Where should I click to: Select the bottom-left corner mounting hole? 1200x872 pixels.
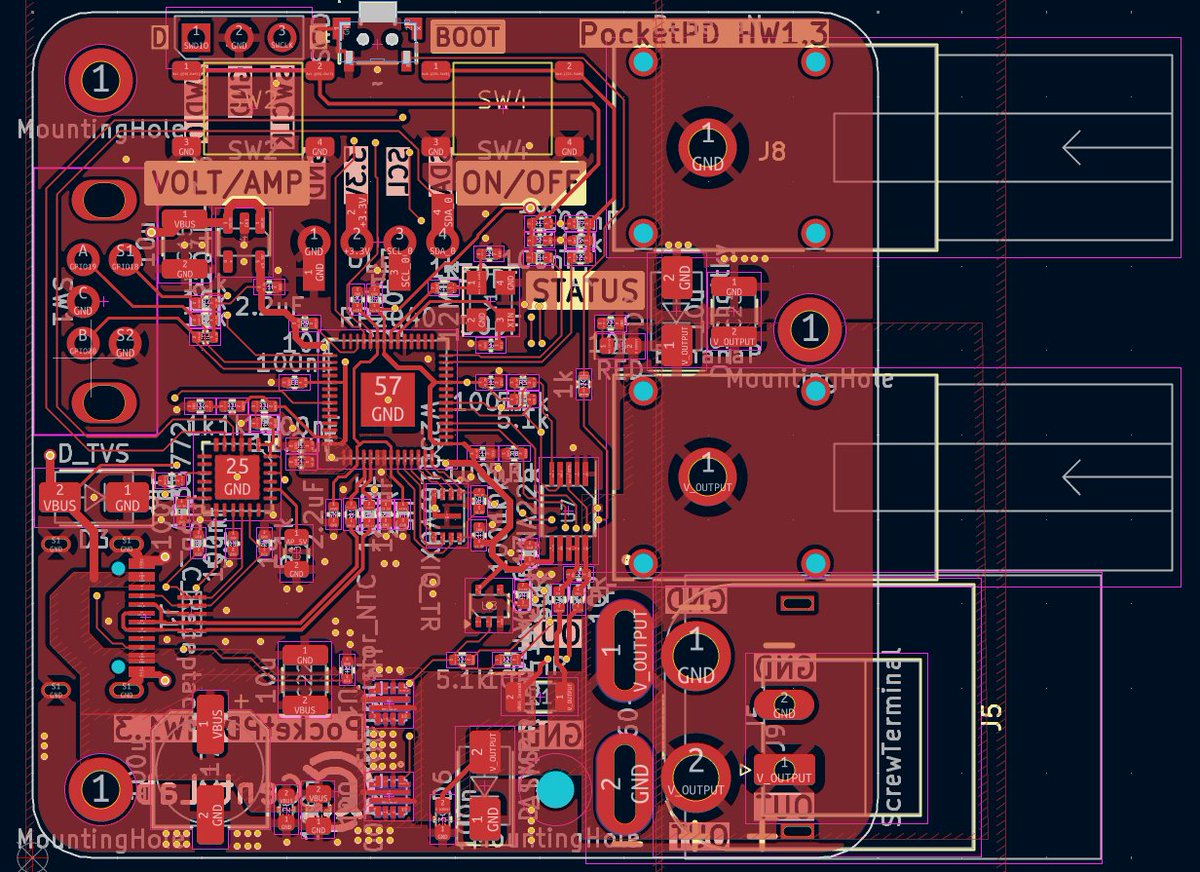[x=100, y=789]
